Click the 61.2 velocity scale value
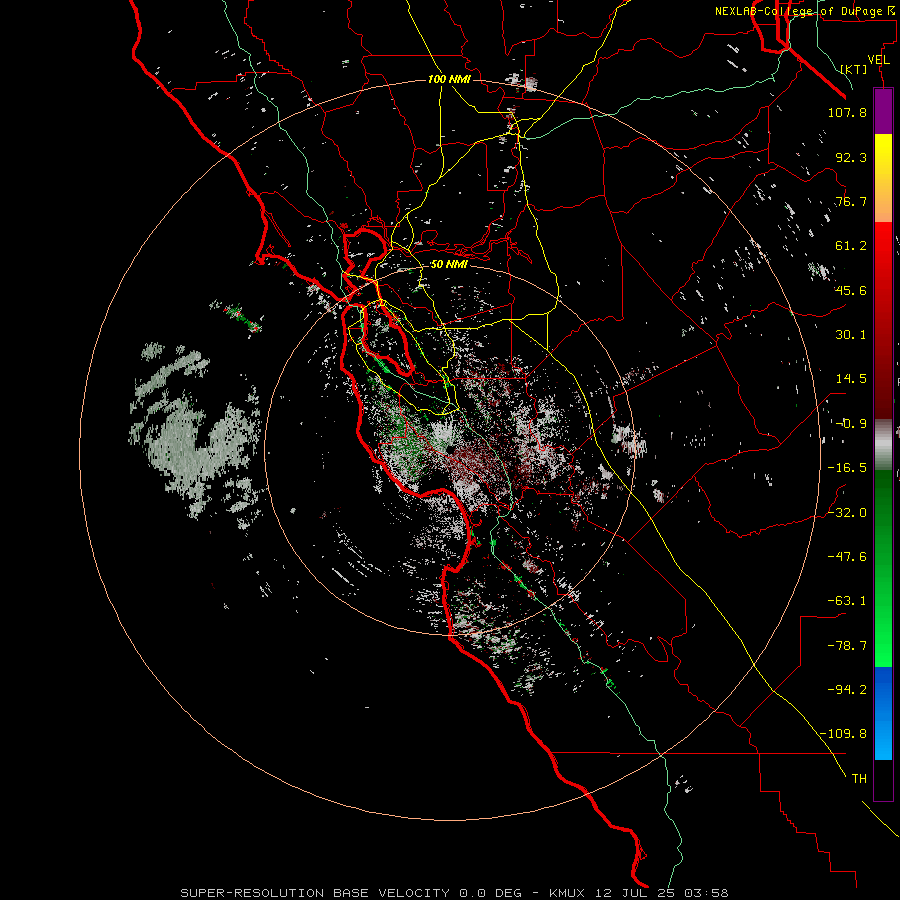 point(851,246)
